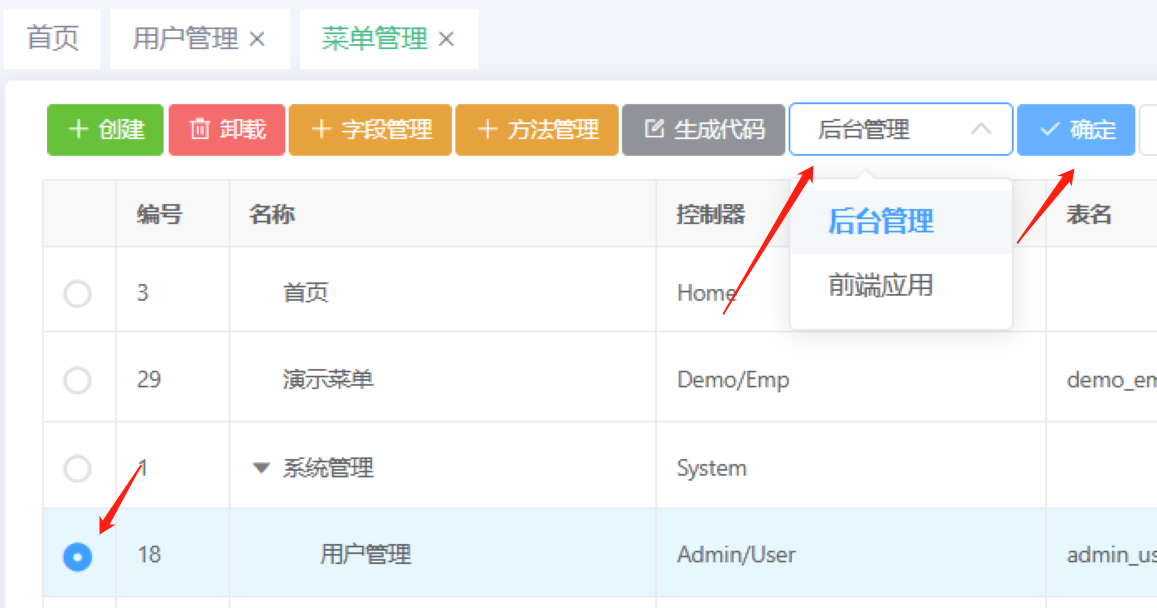Switch to the 首页 tab
The height and width of the screenshot is (608, 1157).
coord(52,39)
